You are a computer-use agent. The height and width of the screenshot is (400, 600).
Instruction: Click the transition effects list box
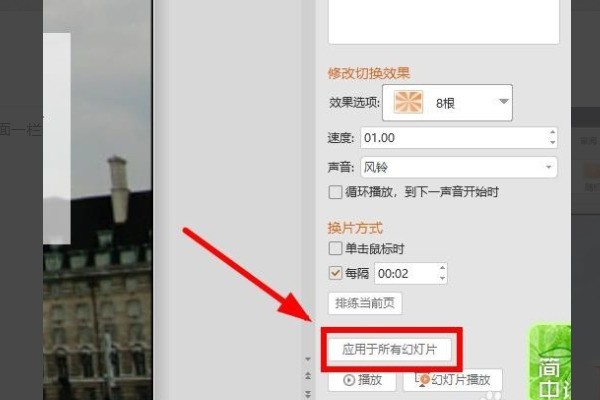443,22
